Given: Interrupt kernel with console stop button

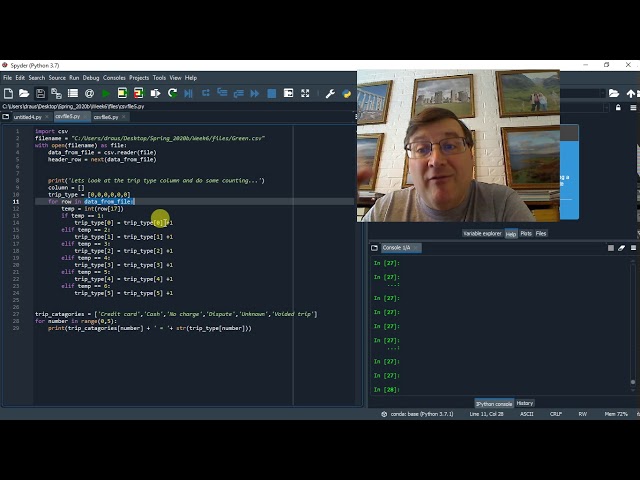Looking at the screenshot, I should 611,248.
